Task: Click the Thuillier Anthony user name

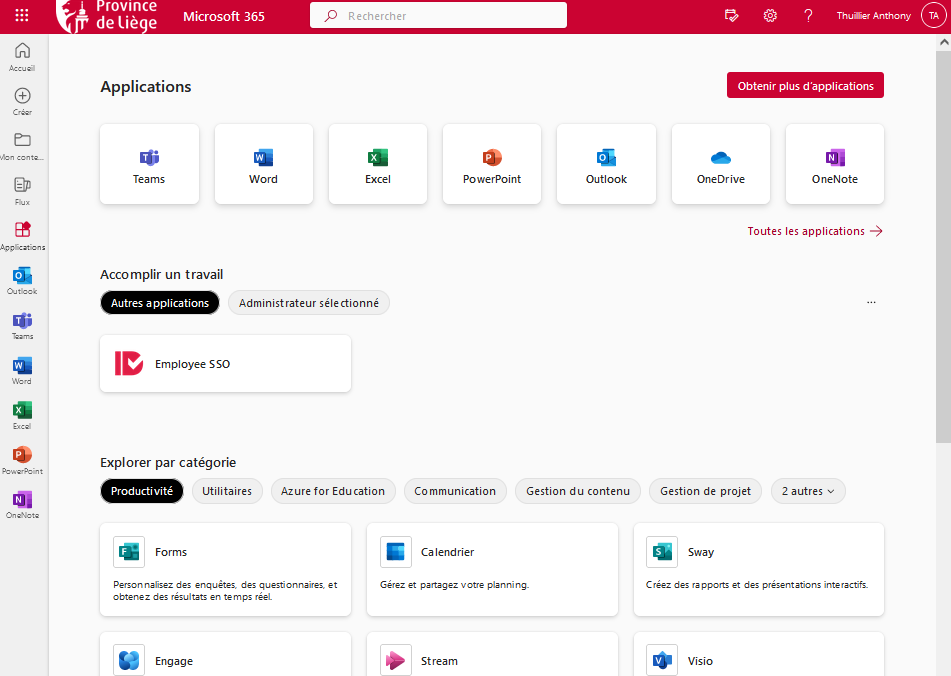Action: [x=873, y=16]
